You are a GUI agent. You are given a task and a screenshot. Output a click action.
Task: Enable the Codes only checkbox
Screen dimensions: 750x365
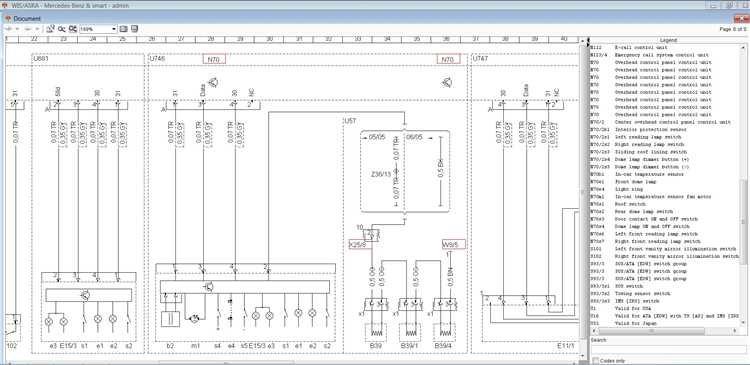coord(596,360)
